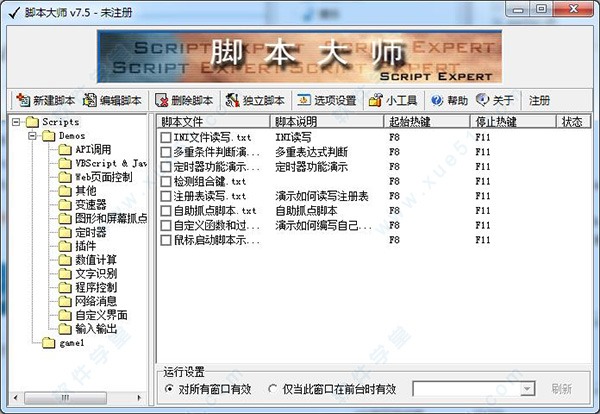Screen dimensions: 600x414
Task: Check the 自助抓点脚本.txt checkbox
Action: (x=166, y=211)
